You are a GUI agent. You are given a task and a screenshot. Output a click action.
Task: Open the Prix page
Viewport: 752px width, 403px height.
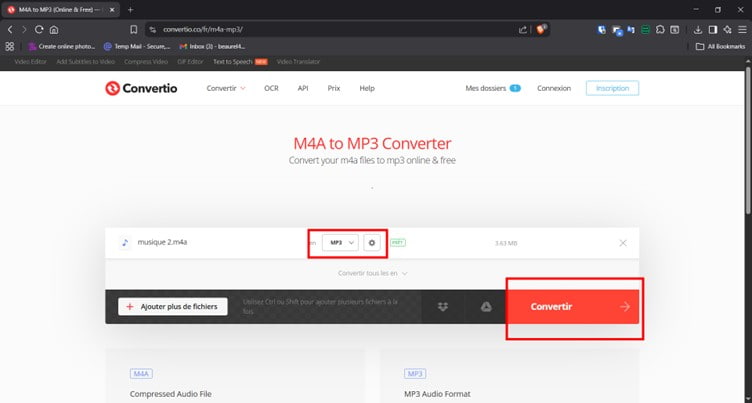coord(334,88)
